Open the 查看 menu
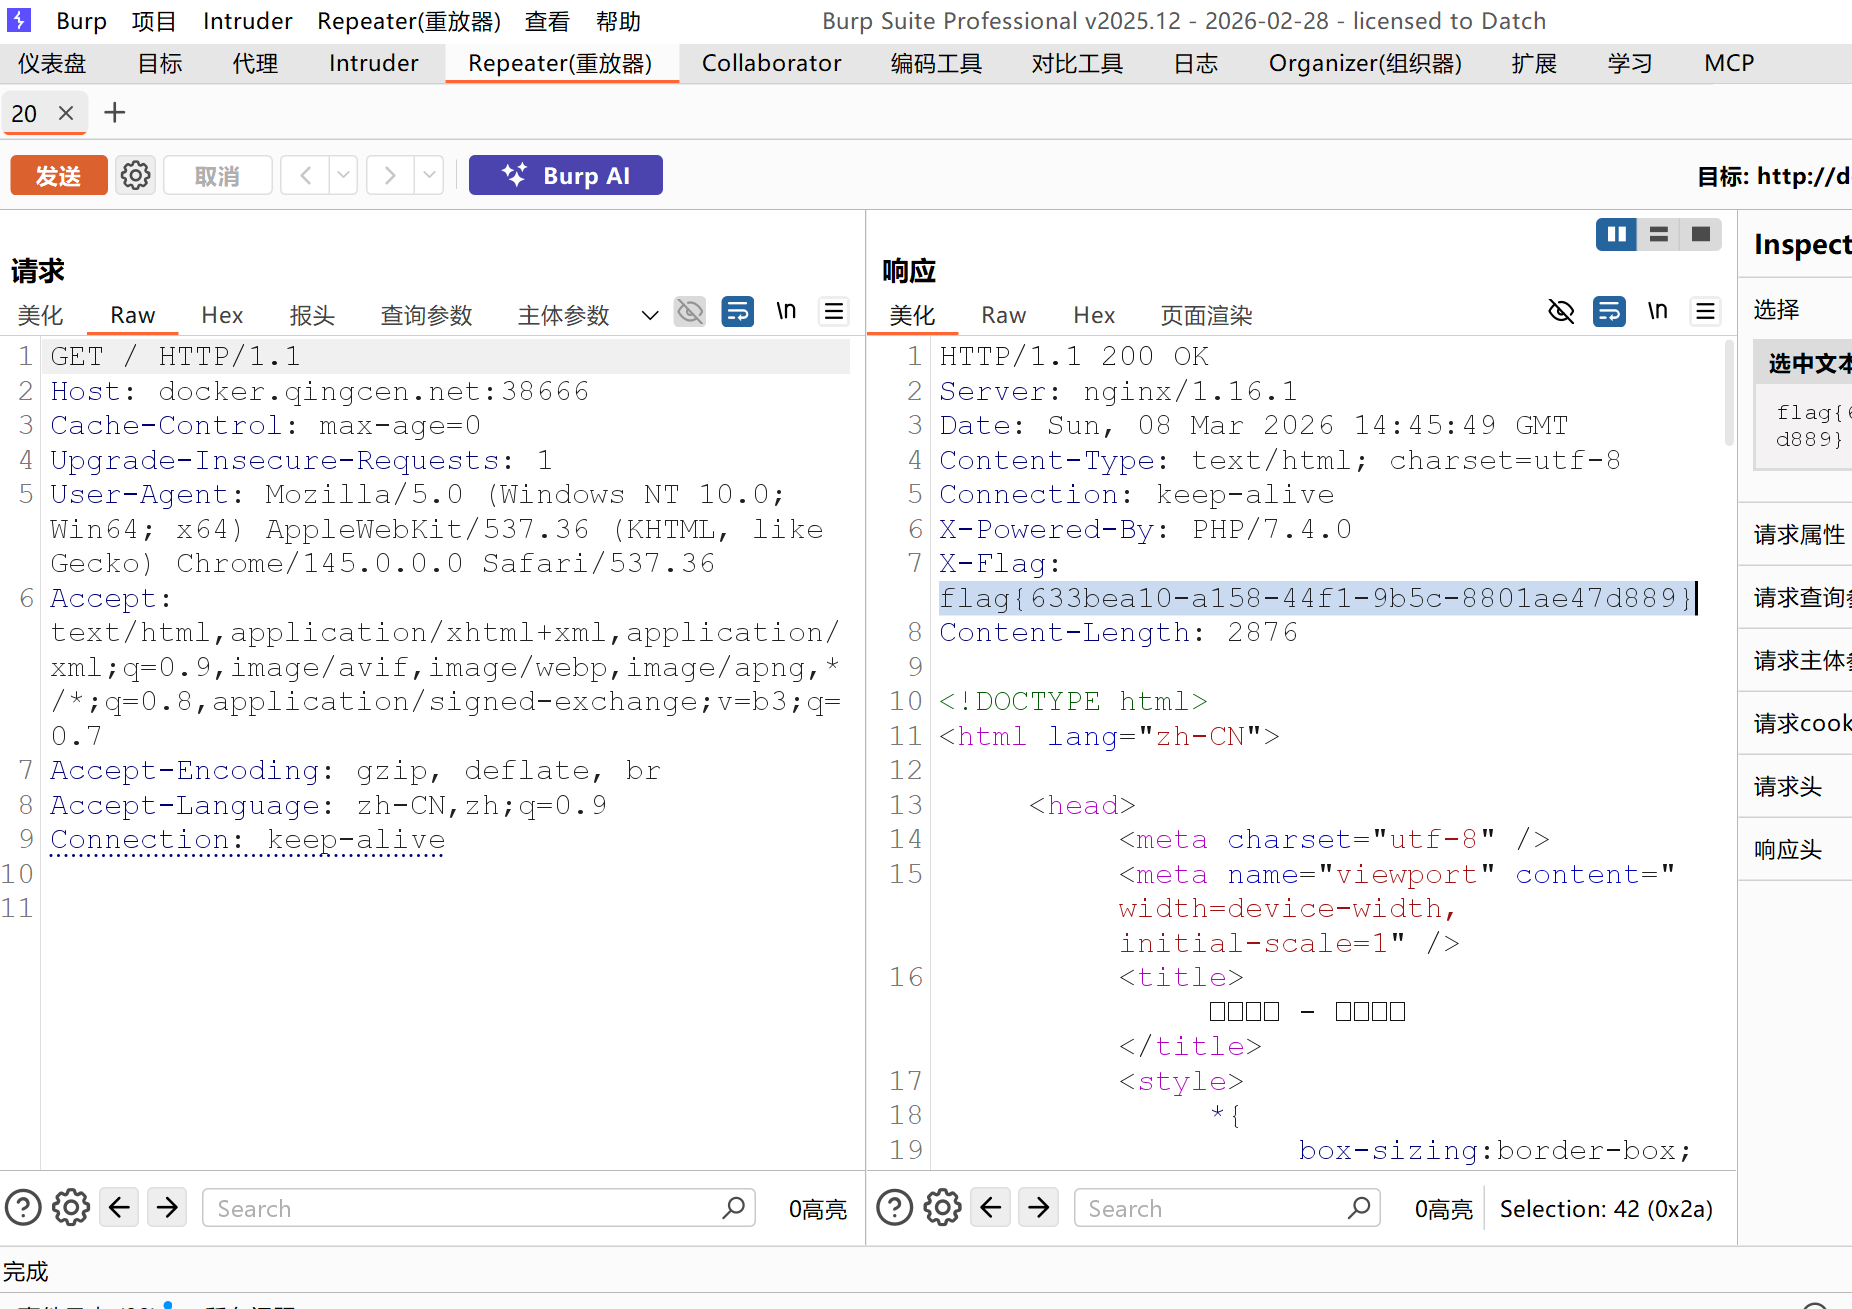The image size is (1852, 1309). [547, 21]
